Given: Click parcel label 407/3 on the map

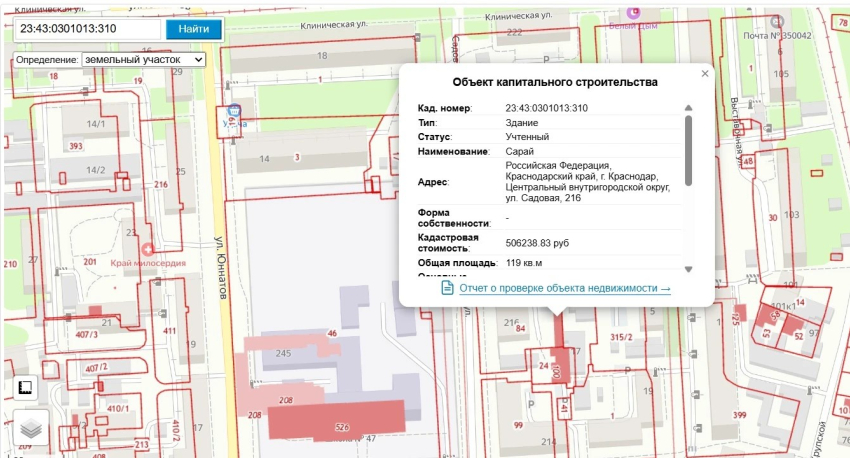Looking at the screenshot, I should tap(87, 334).
